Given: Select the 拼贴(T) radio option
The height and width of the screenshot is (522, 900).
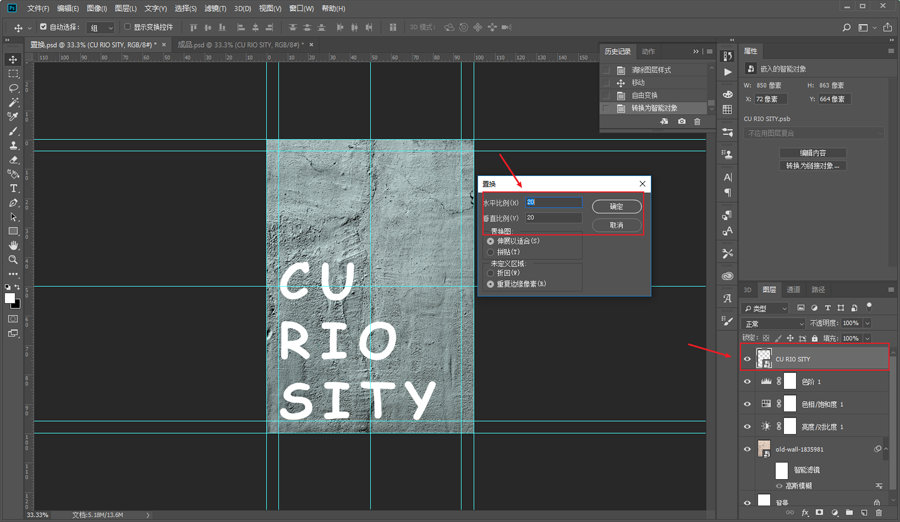Looking at the screenshot, I should pyautogui.click(x=490, y=252).
